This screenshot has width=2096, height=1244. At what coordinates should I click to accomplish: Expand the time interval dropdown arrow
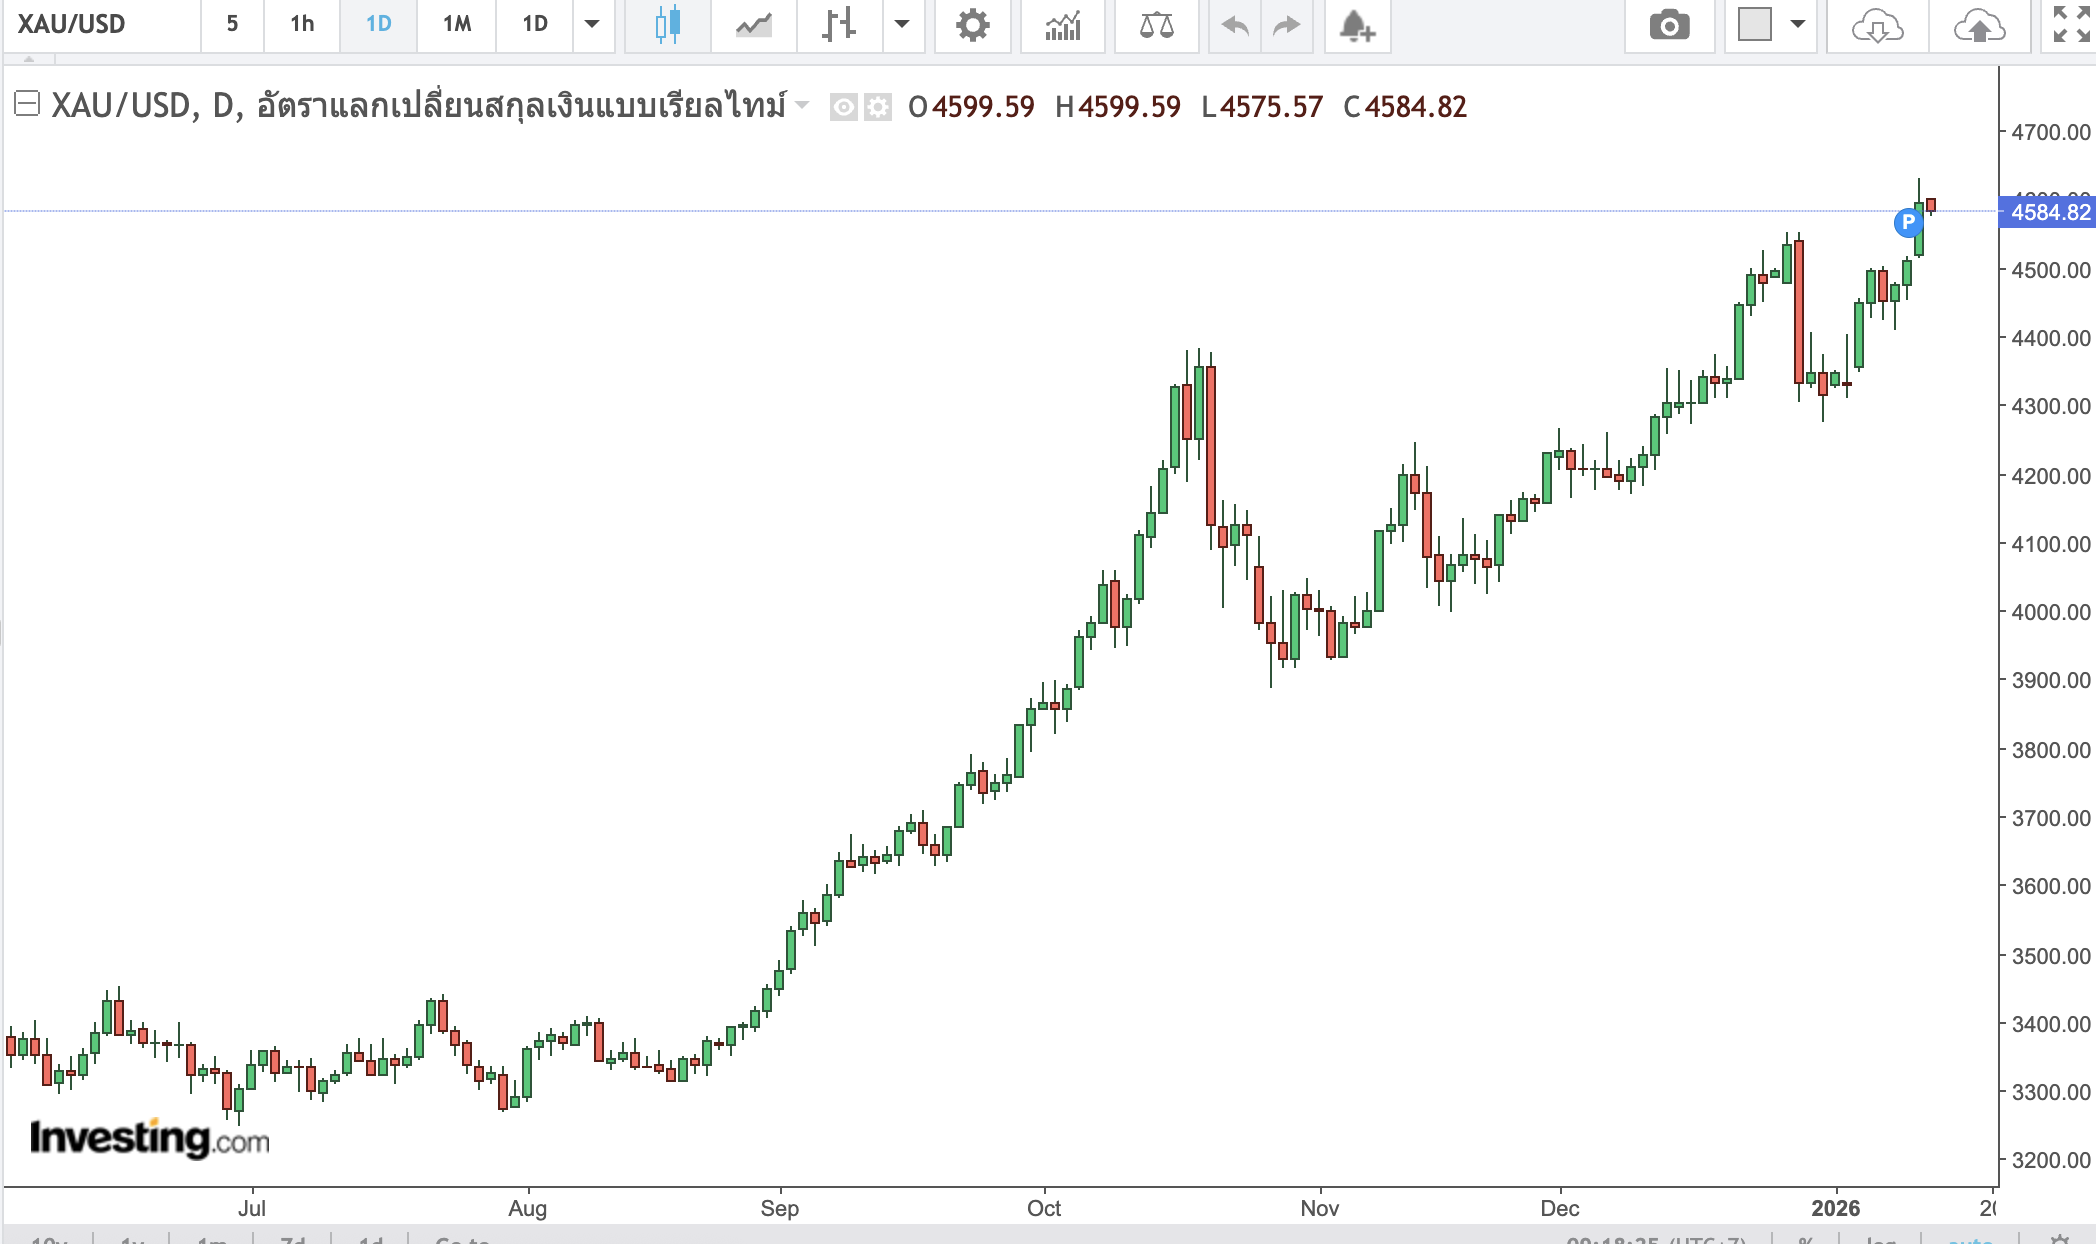click(x=592, y=24)
